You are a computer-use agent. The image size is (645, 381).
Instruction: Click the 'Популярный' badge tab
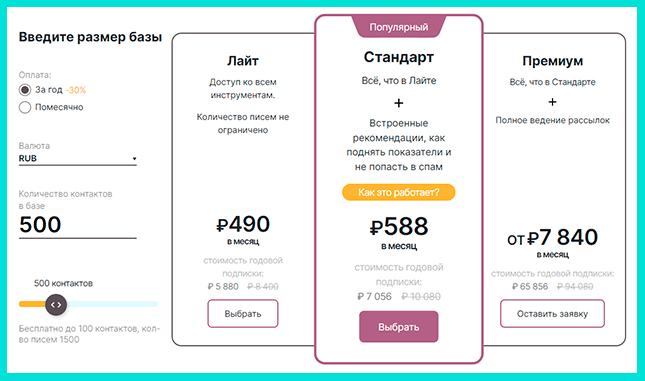[399, 27]
